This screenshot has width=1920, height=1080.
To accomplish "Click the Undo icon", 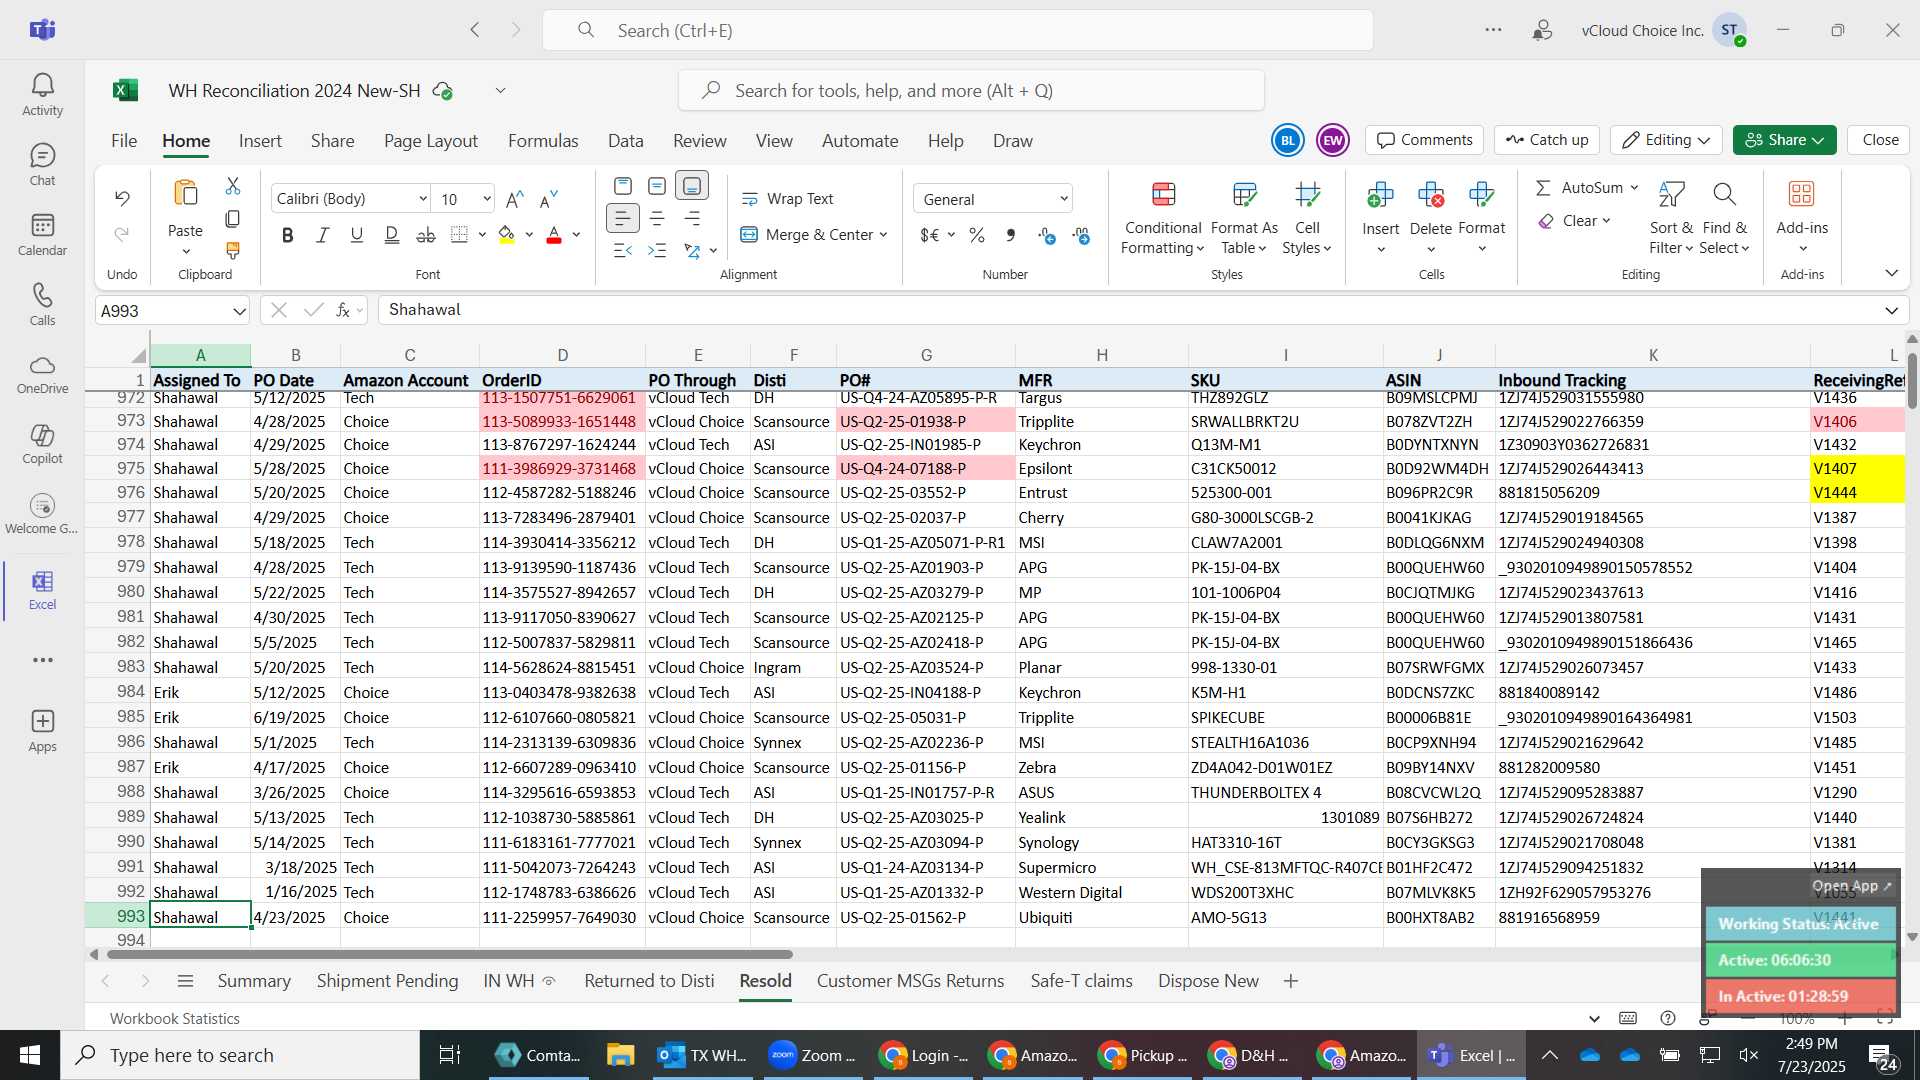I will tap(122, 198).
